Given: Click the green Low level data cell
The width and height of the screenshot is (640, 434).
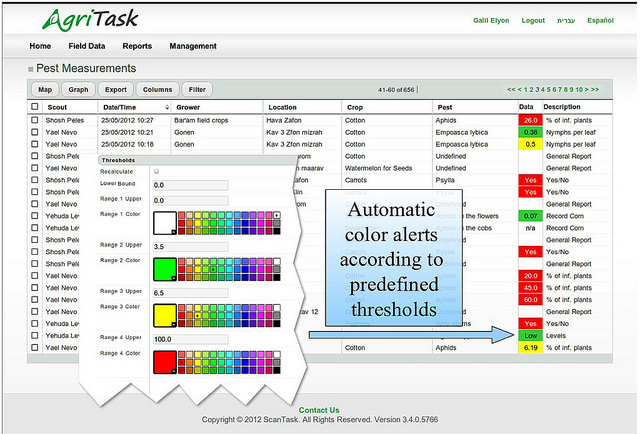Looking at the screenshot, I should click(530, 335).
